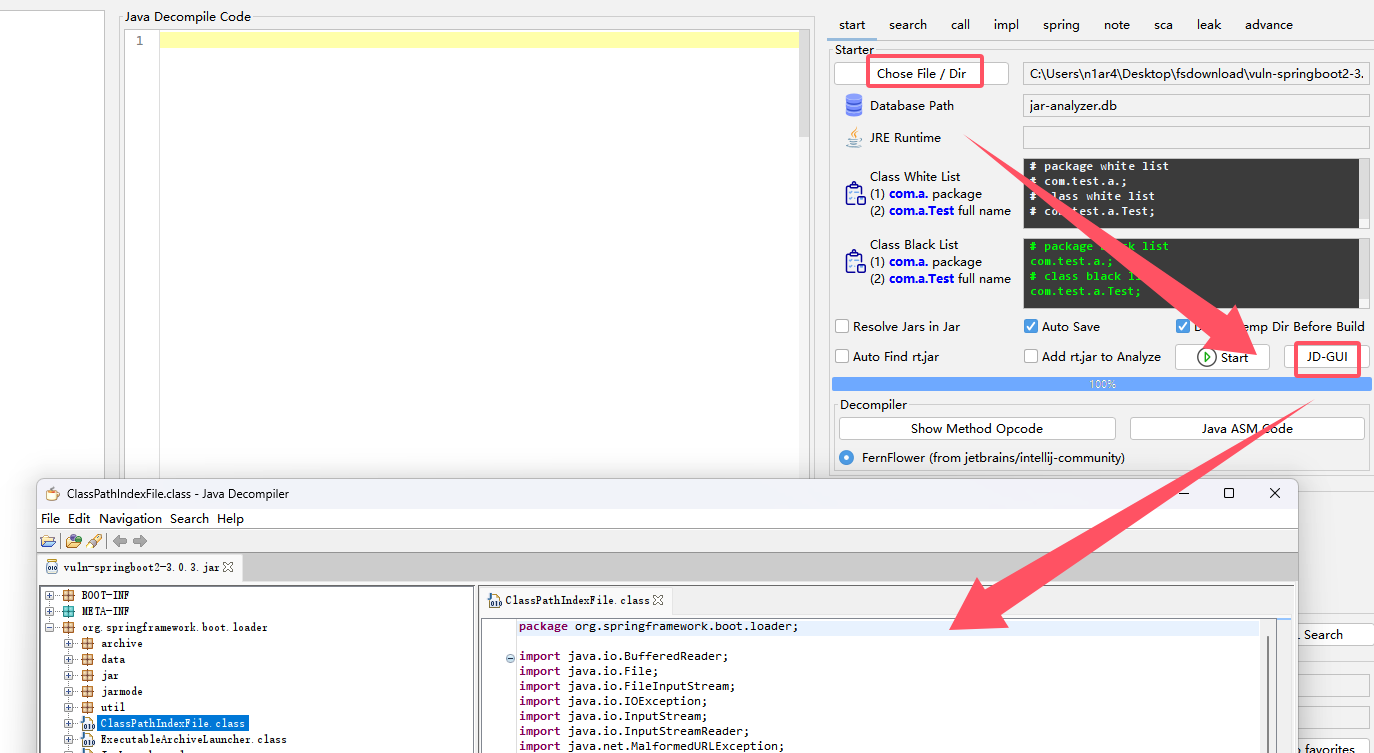Click the Open Type icon in toolbar
1374x753 pixels.
(x=73, y=542)
